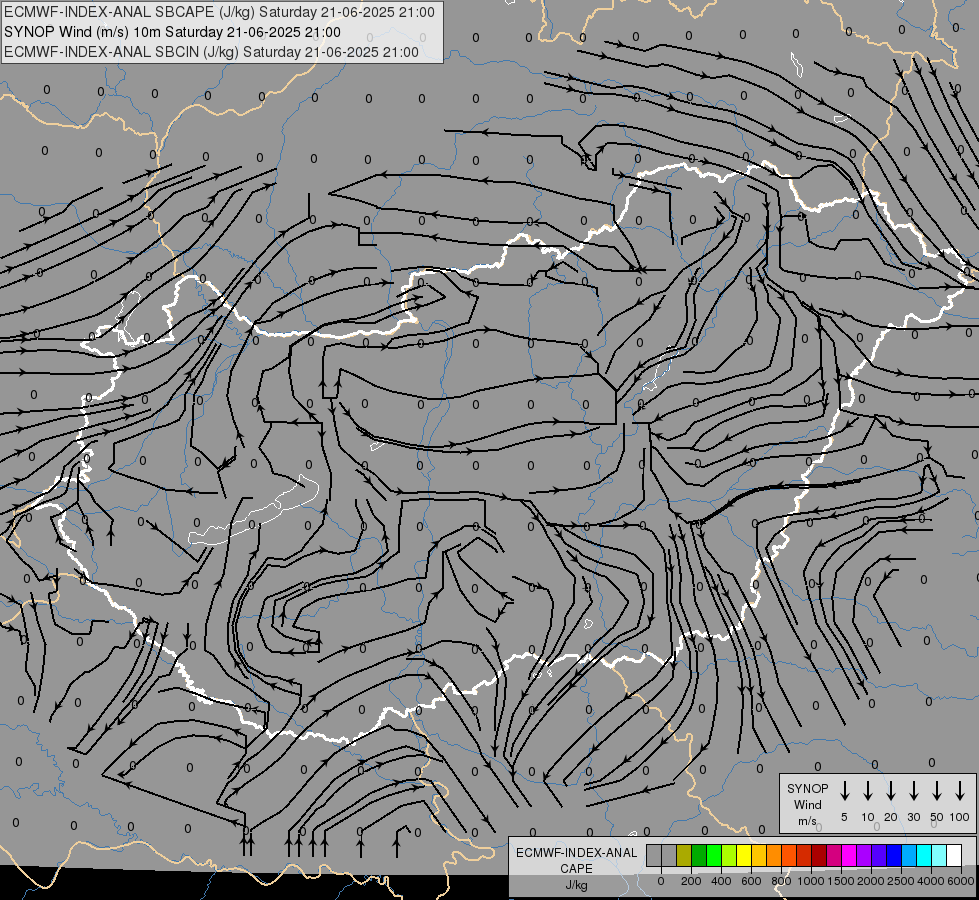Click the wind arrow above the 100 label

(960, 790)
